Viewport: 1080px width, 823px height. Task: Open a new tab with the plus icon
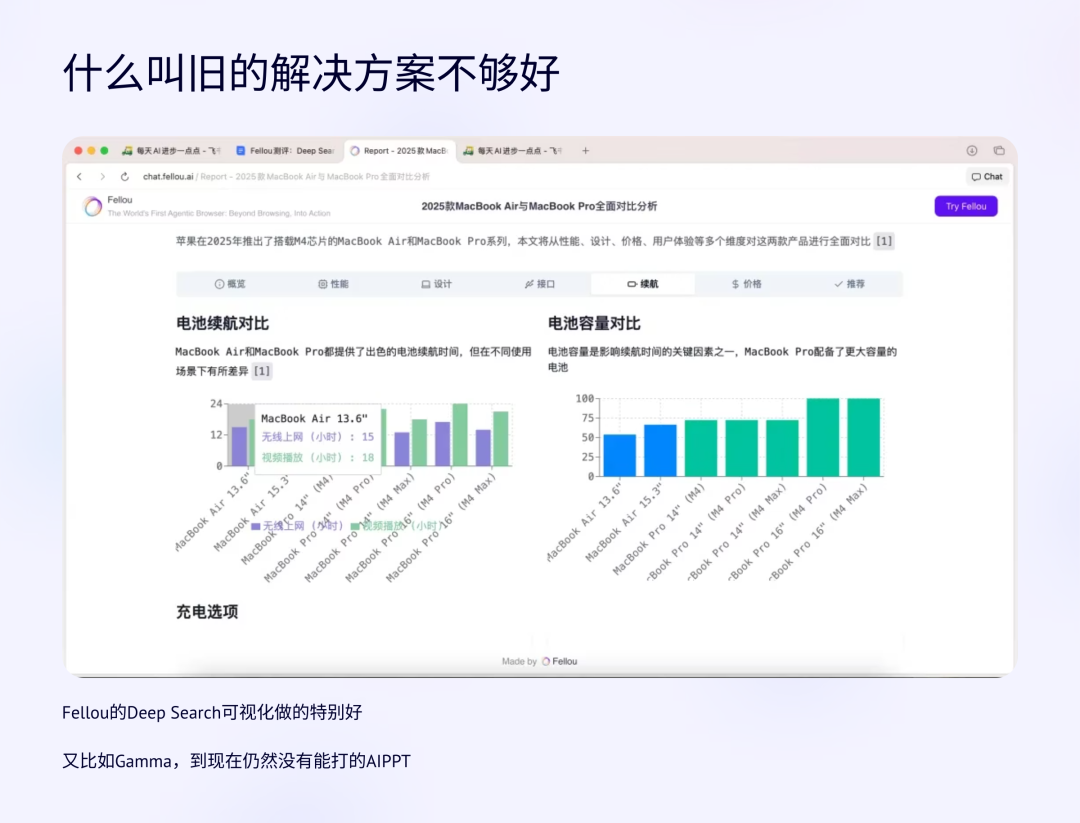click(585, 151)
